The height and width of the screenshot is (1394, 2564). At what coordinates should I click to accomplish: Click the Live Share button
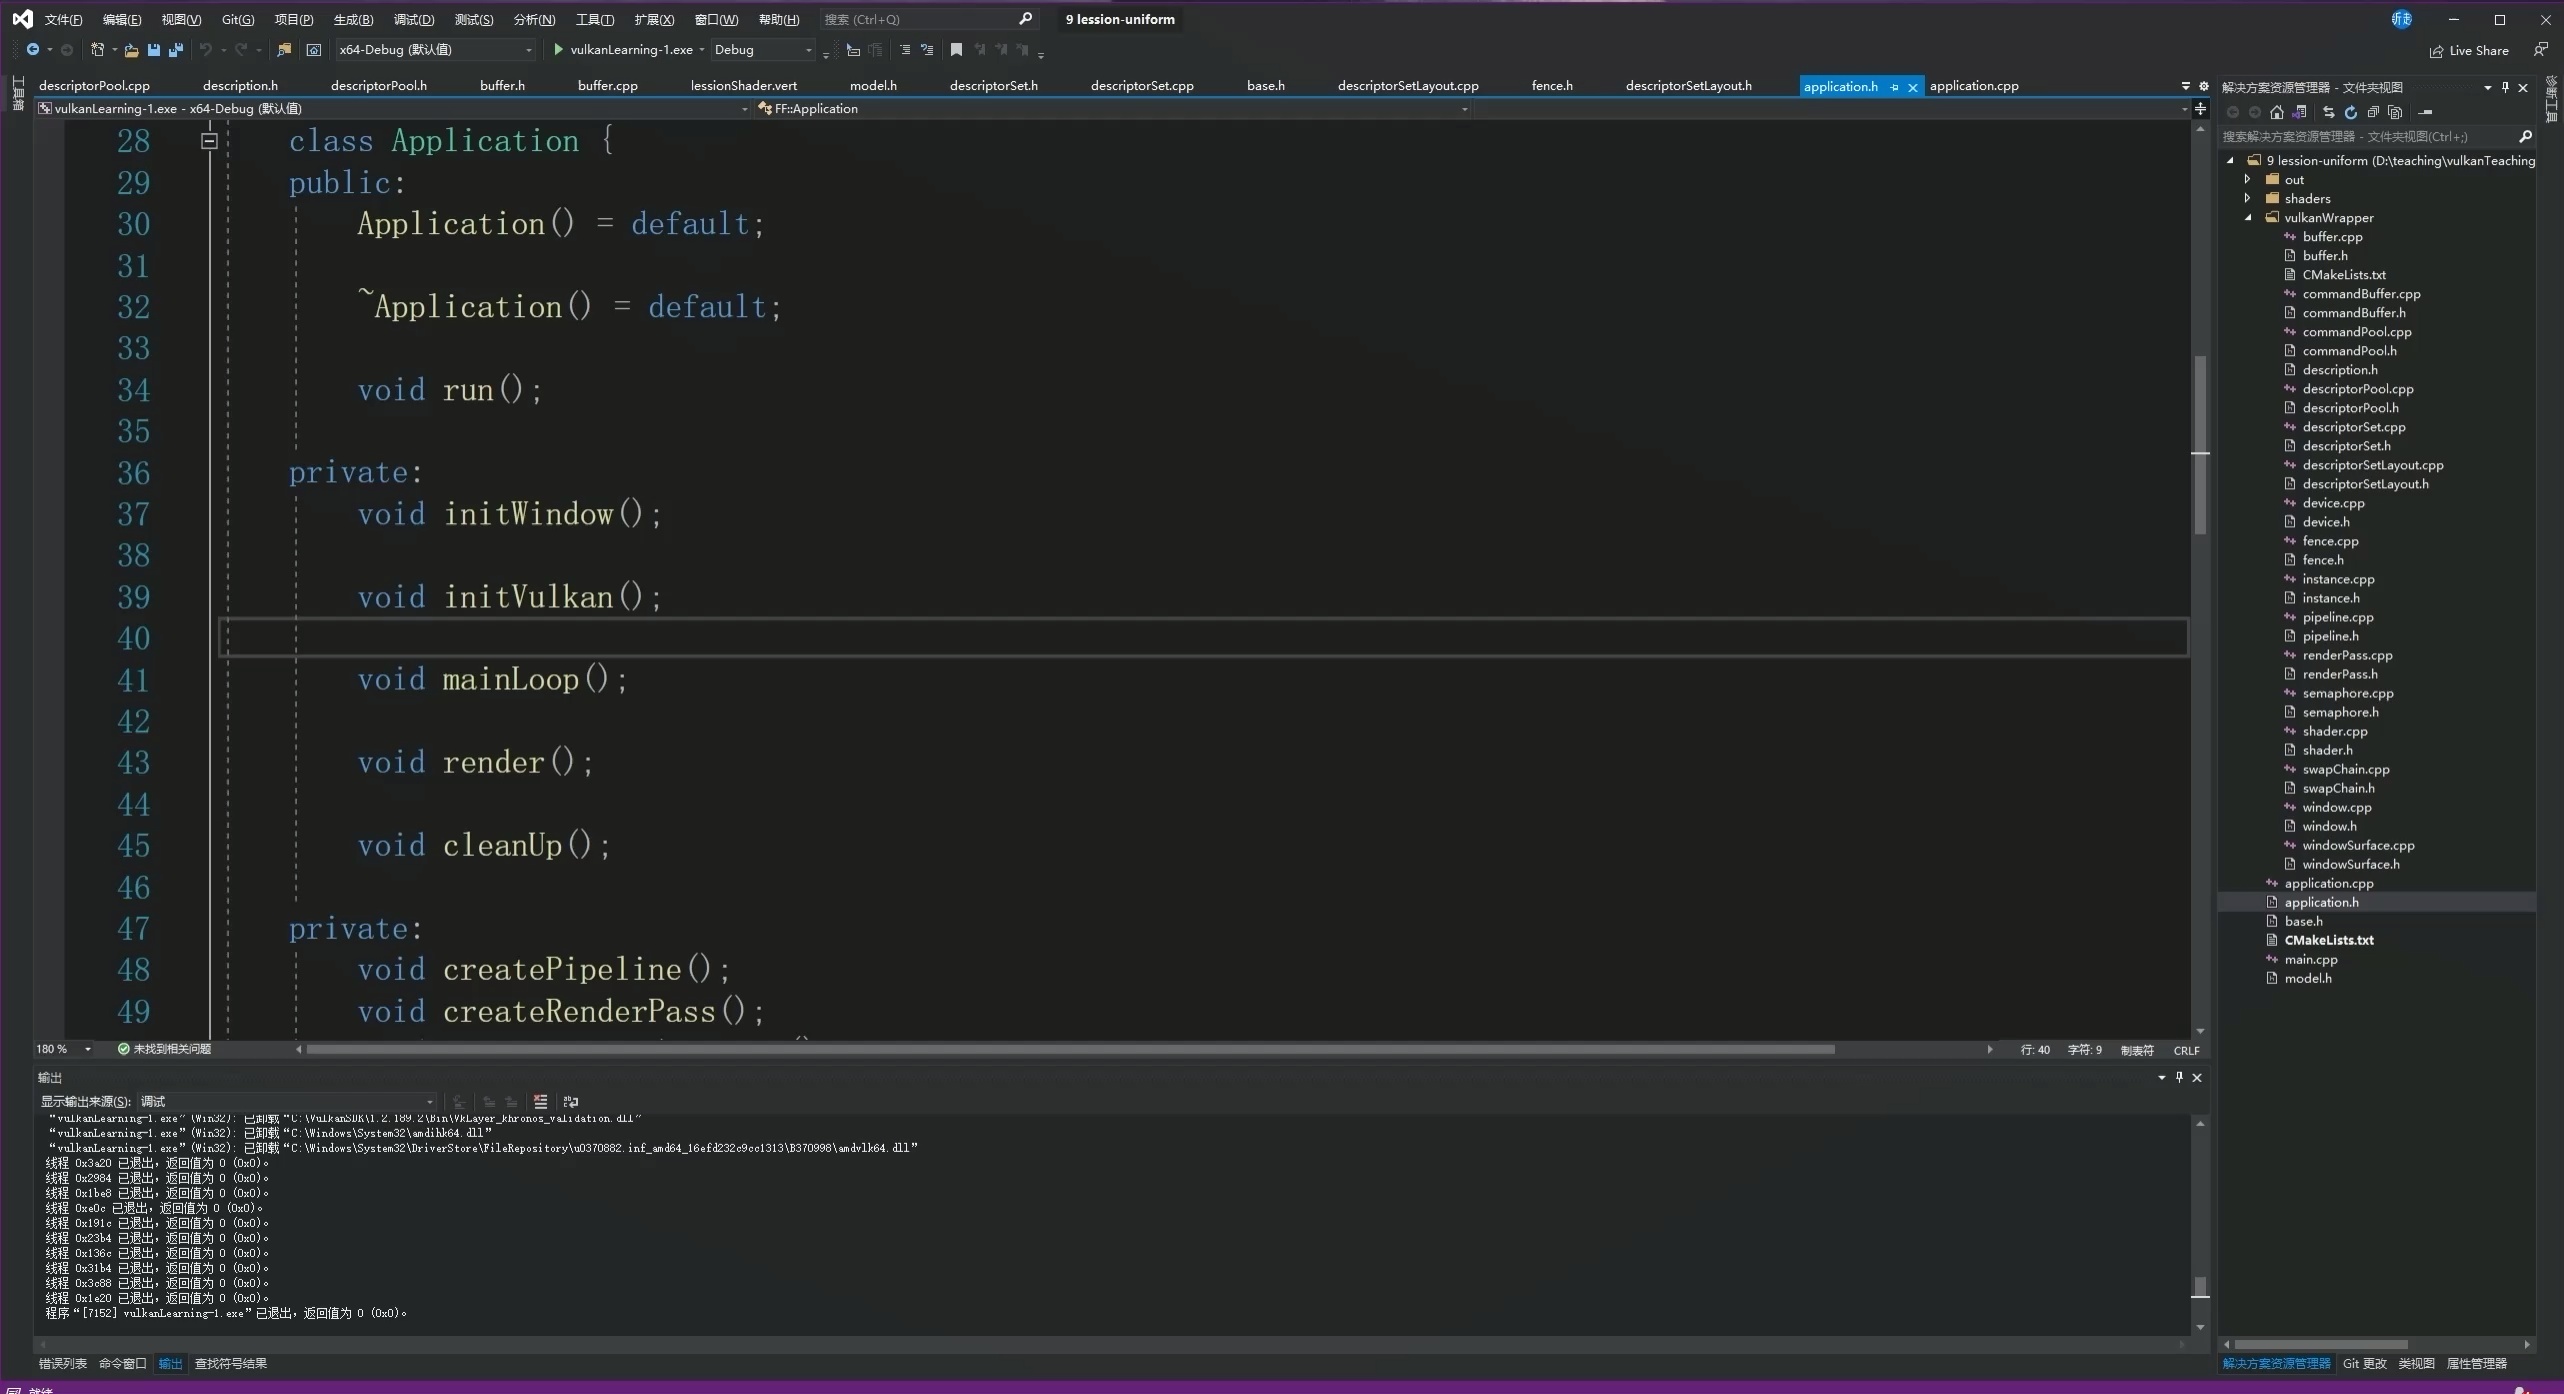(x=2468, y=50)
